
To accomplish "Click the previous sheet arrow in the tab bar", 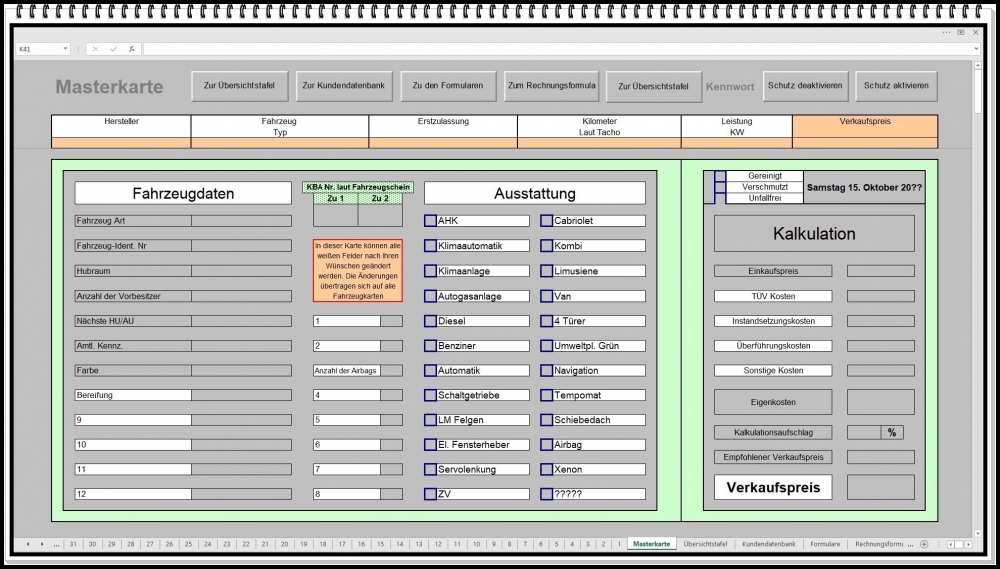I will click(28, 544).
